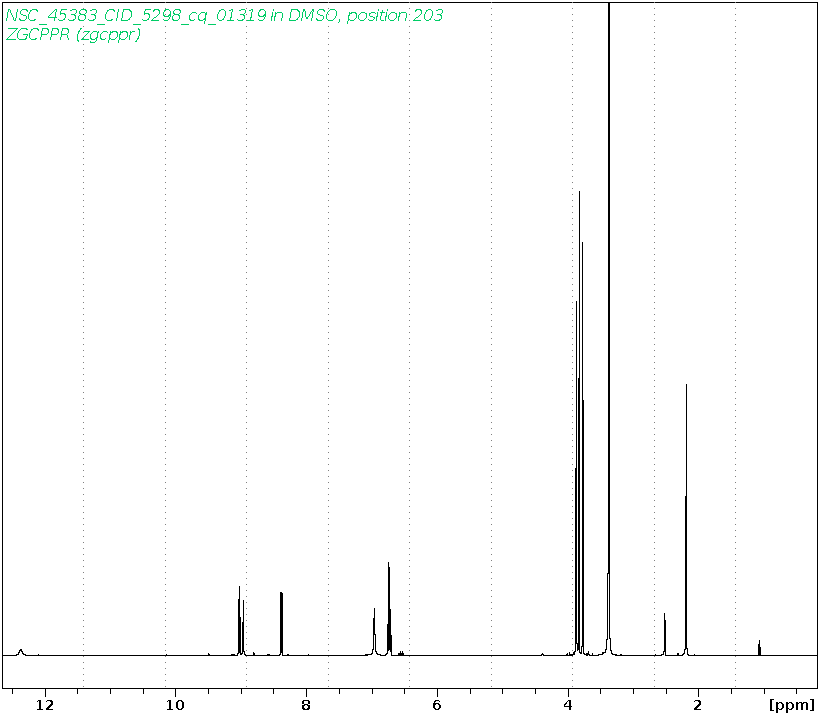
Task: Click the ZGCPPR (zgcppr) pulse program label
Action: pyautogui.click(x=73, y=35)
